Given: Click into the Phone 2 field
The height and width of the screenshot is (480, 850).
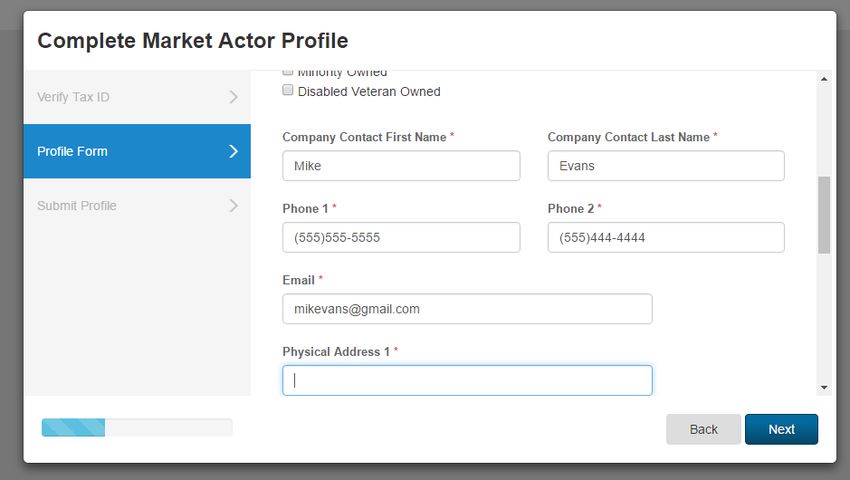Looking at the screenshot, I should click(x=666, y=238).
